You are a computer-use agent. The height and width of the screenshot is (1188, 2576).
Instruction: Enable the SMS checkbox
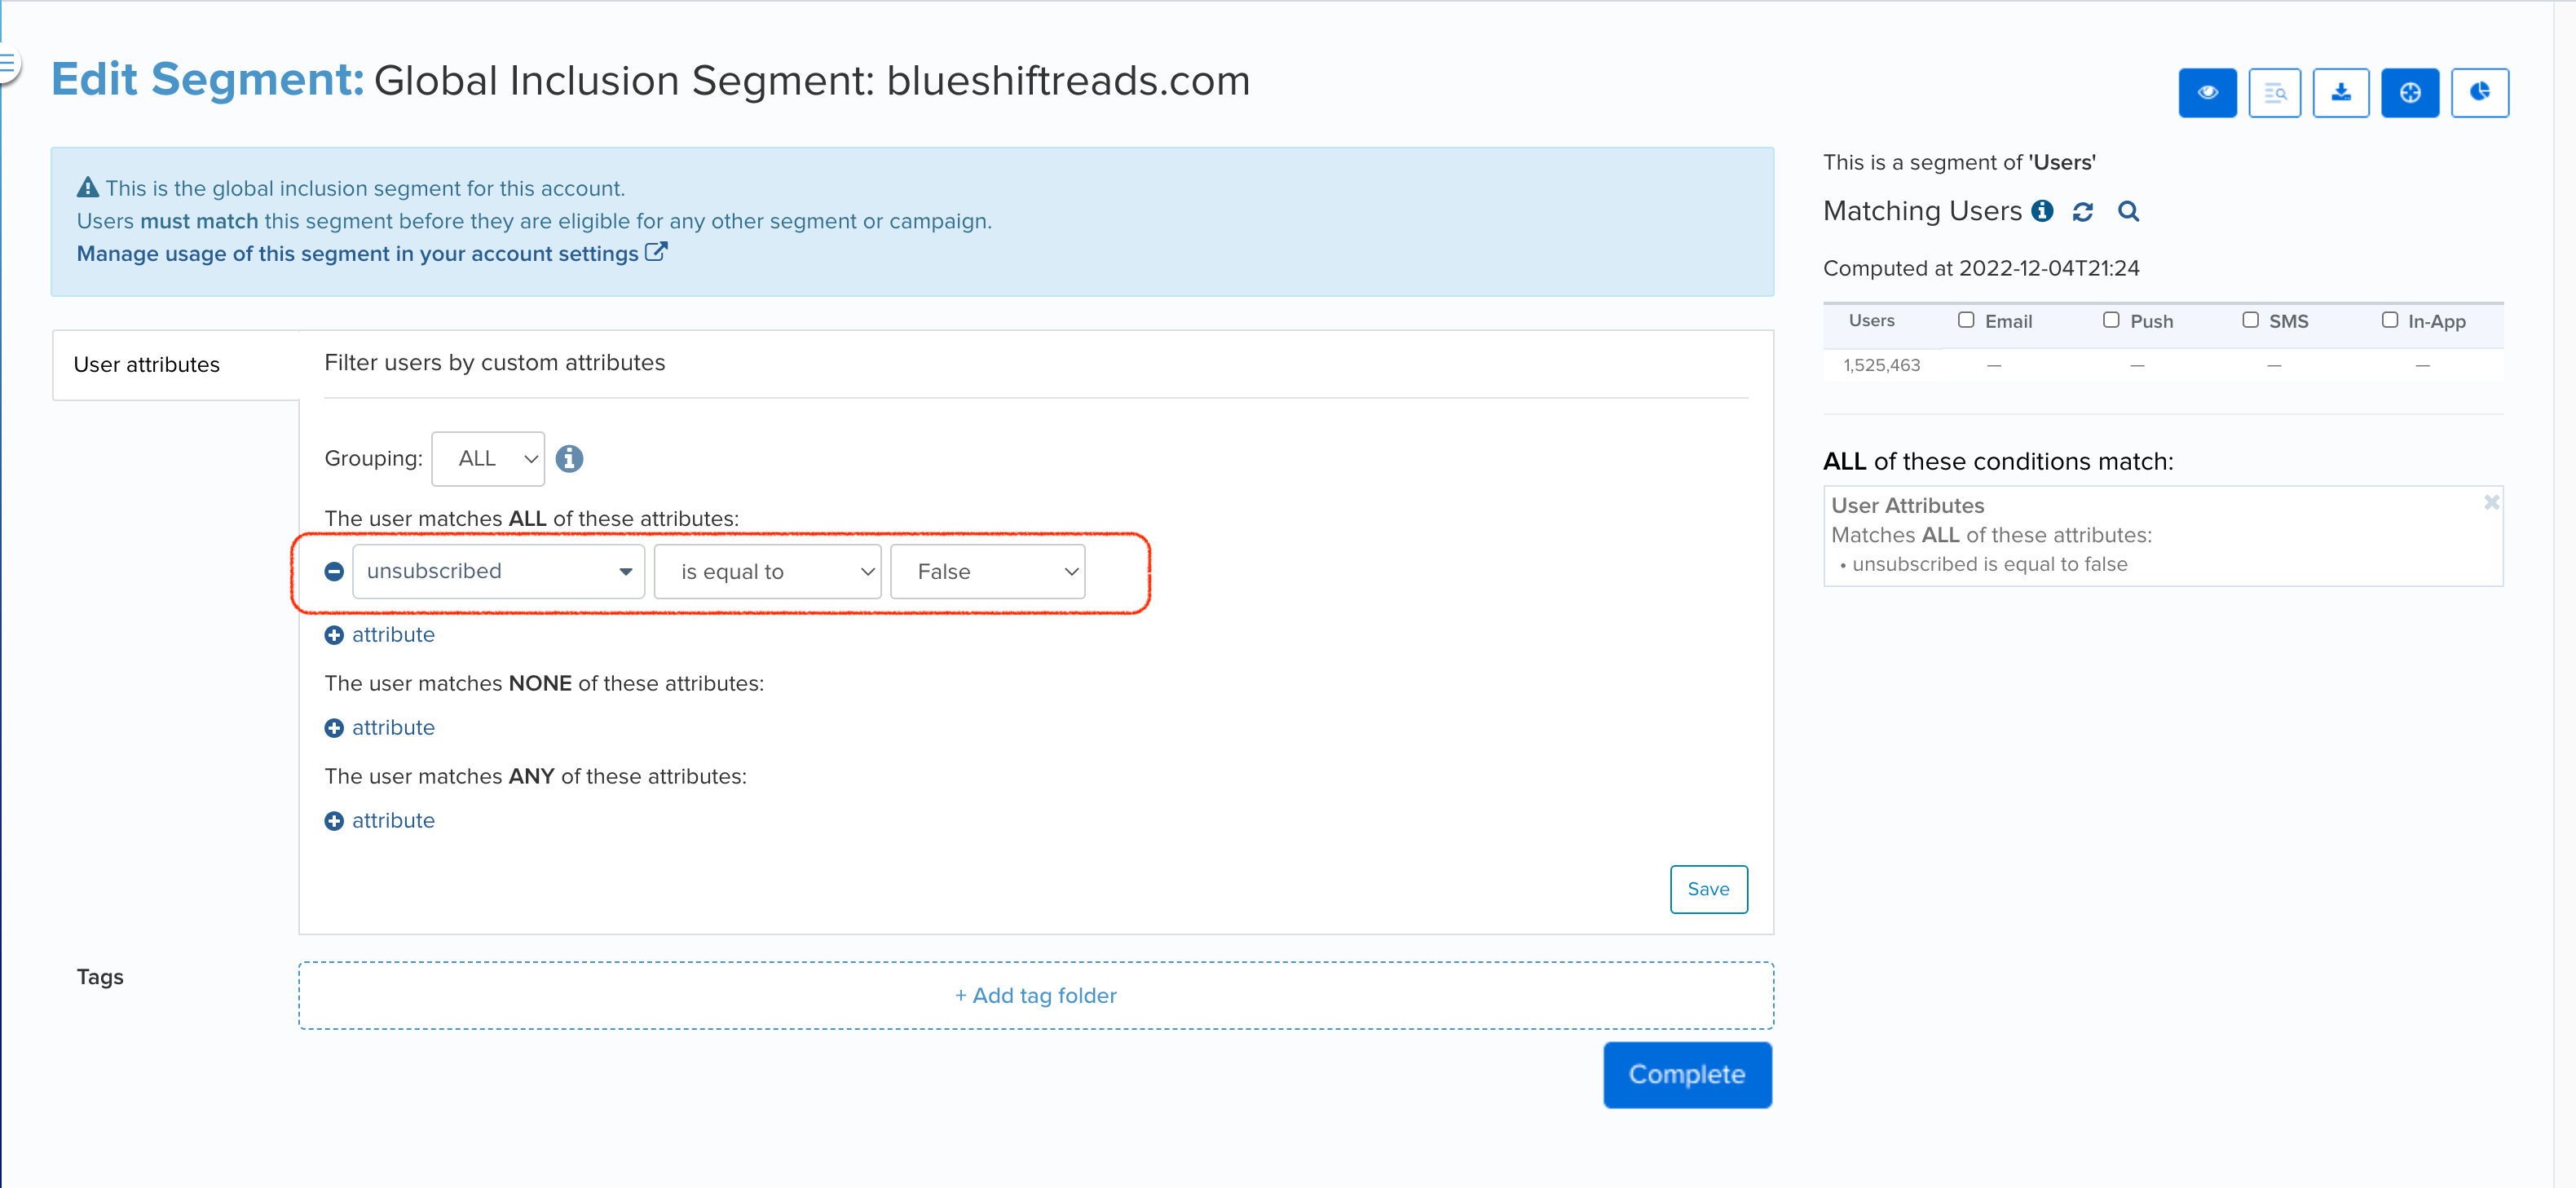2250,320
